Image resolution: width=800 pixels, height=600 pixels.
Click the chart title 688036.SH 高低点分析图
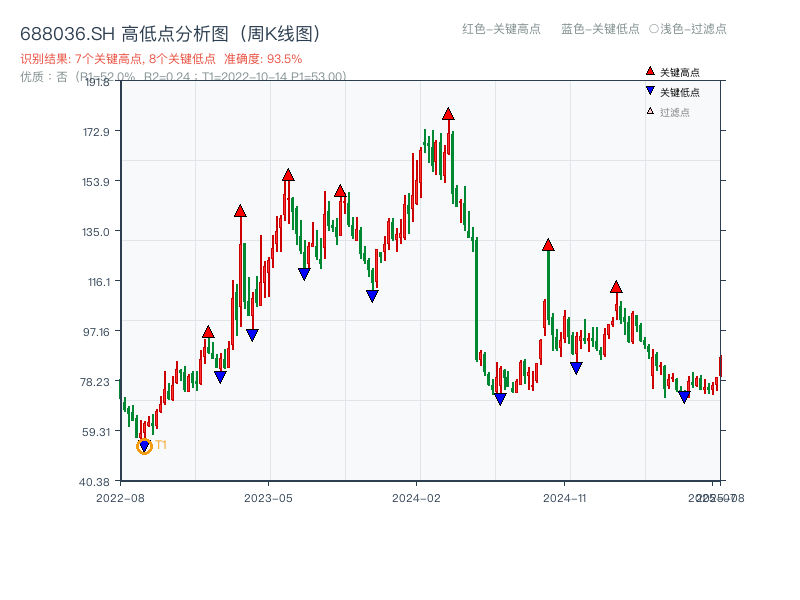(170, 31)
